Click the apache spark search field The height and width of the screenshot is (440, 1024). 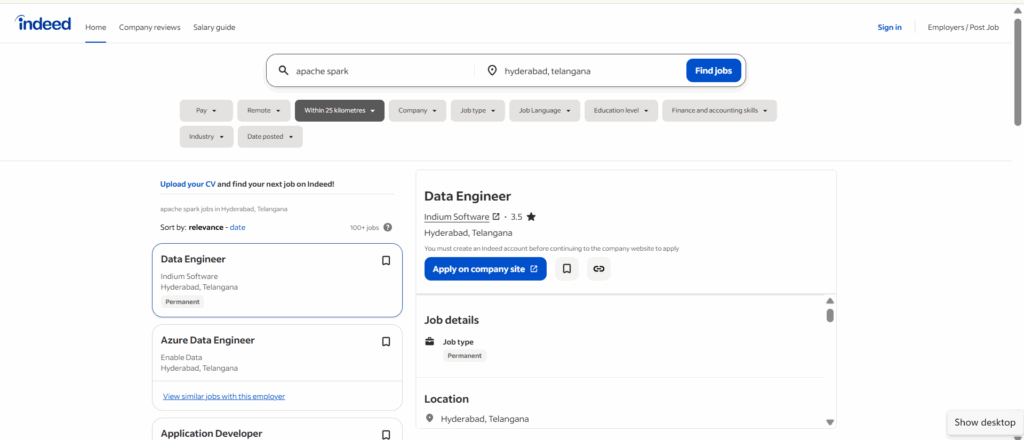click(380, 71)
